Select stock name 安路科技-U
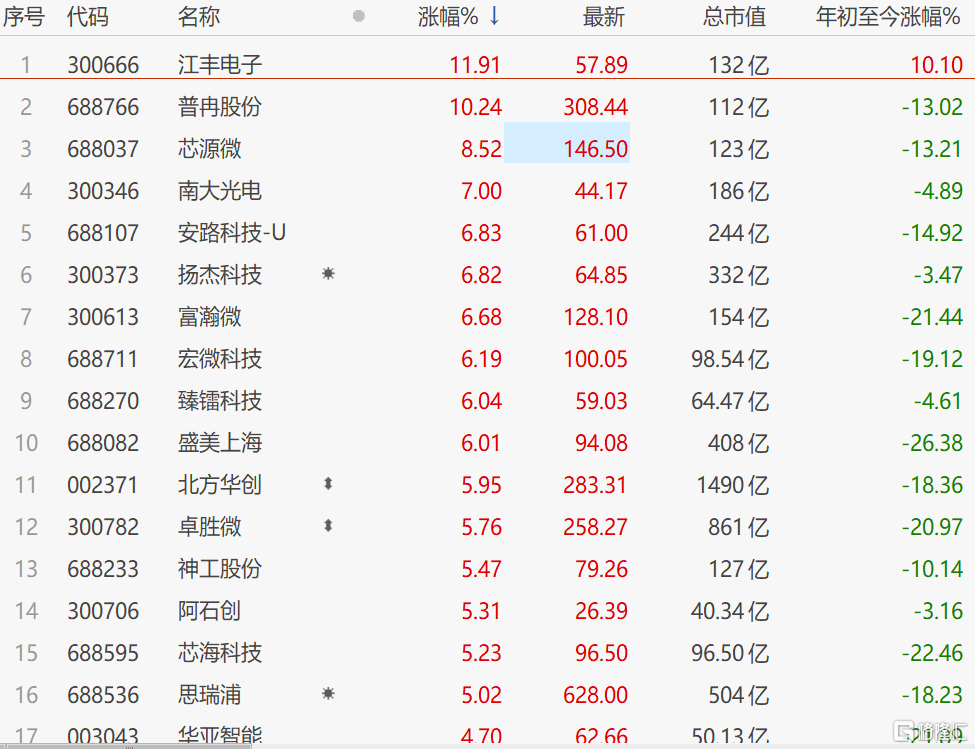Image resolution: width=975 pixels, height=749 pixels. pos(232,233)
